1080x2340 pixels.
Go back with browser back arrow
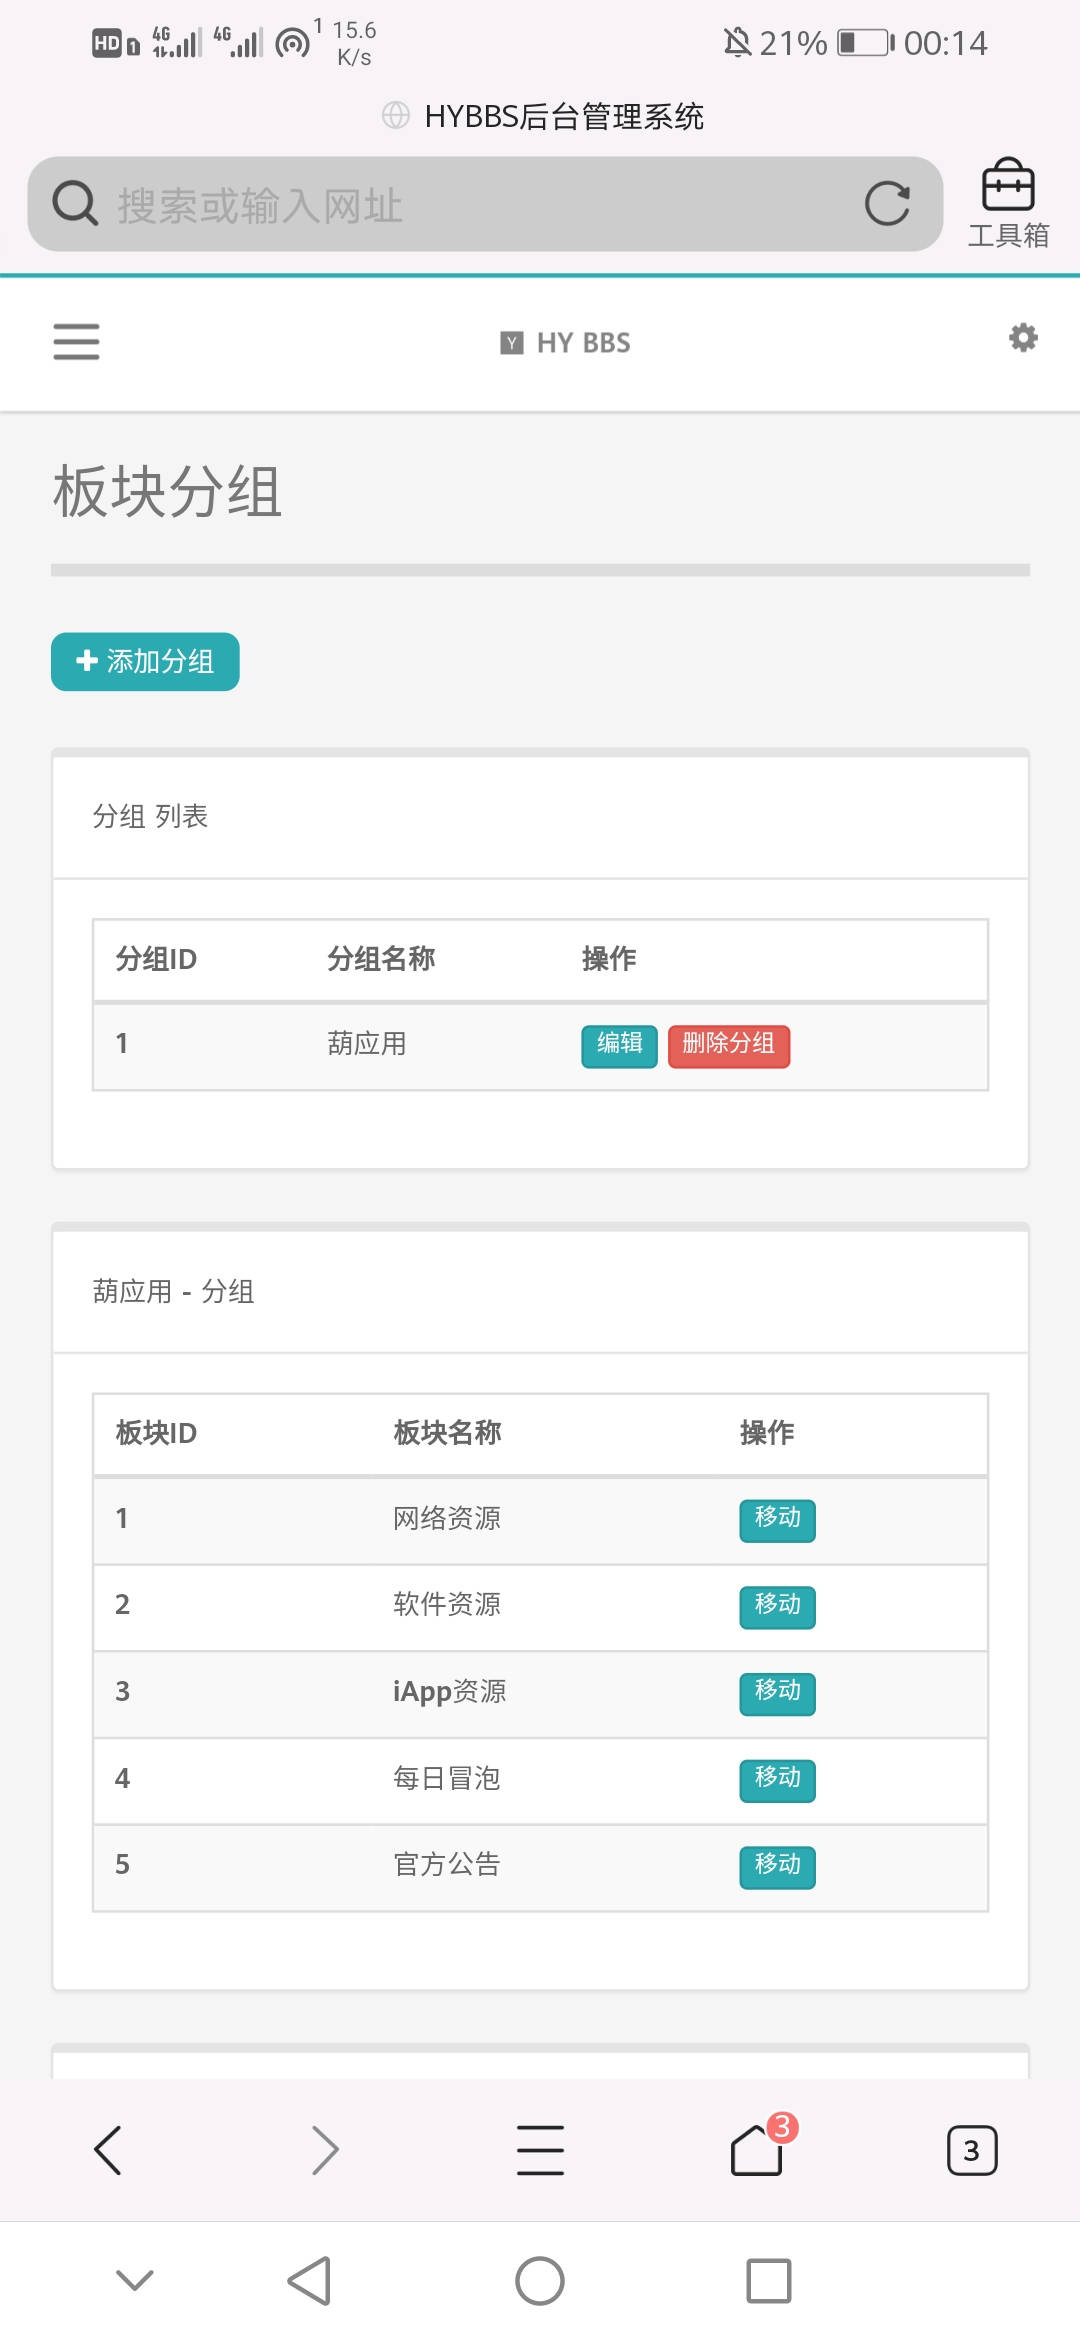108,2150
